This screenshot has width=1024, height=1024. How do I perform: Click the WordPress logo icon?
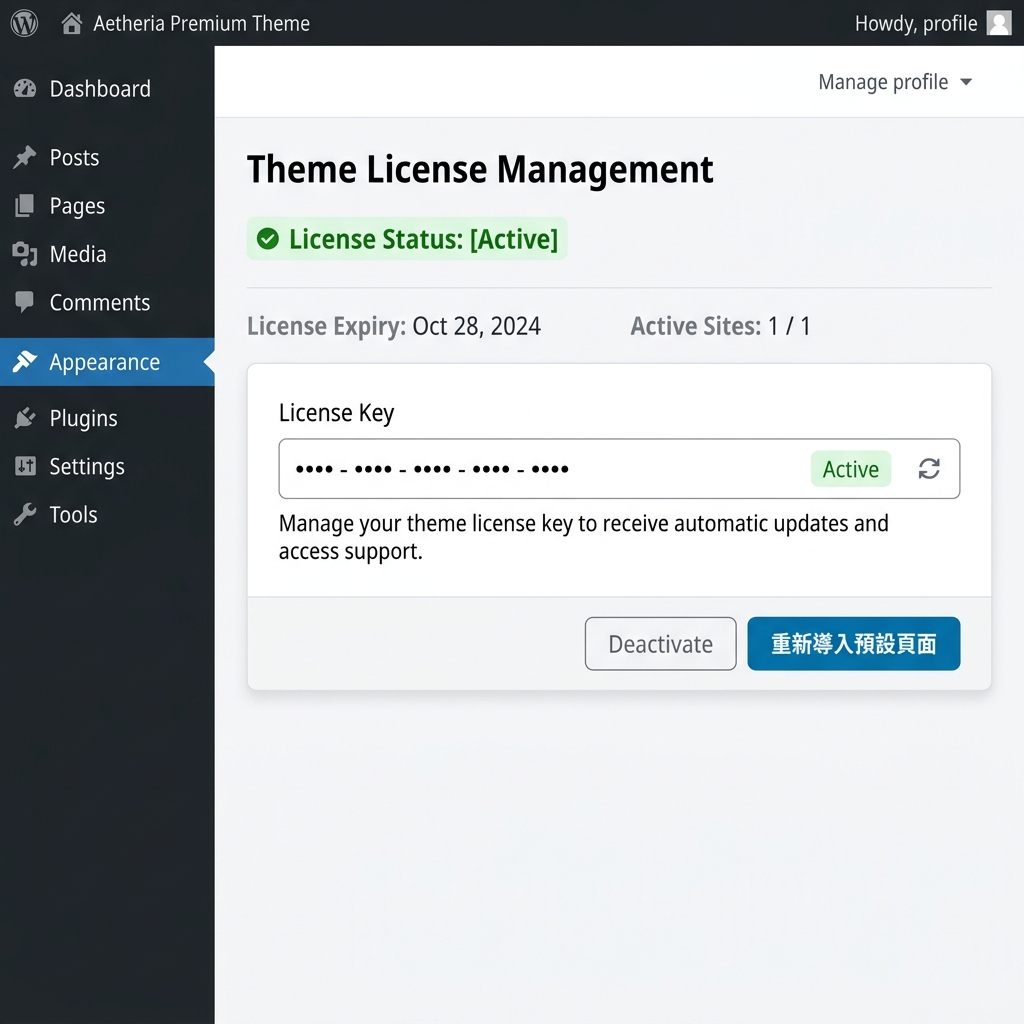click(24, 24)
